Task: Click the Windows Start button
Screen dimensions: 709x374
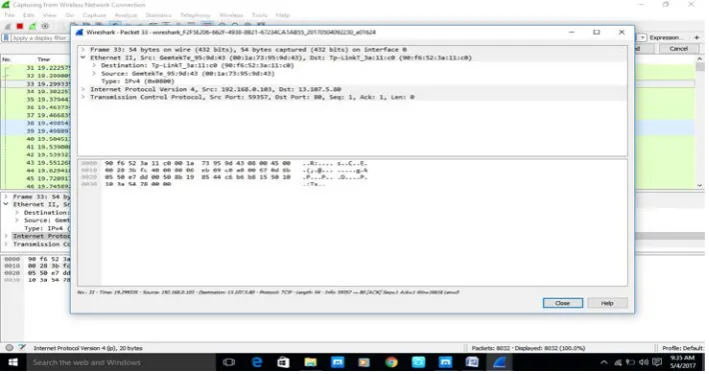Action: (13, 362)
